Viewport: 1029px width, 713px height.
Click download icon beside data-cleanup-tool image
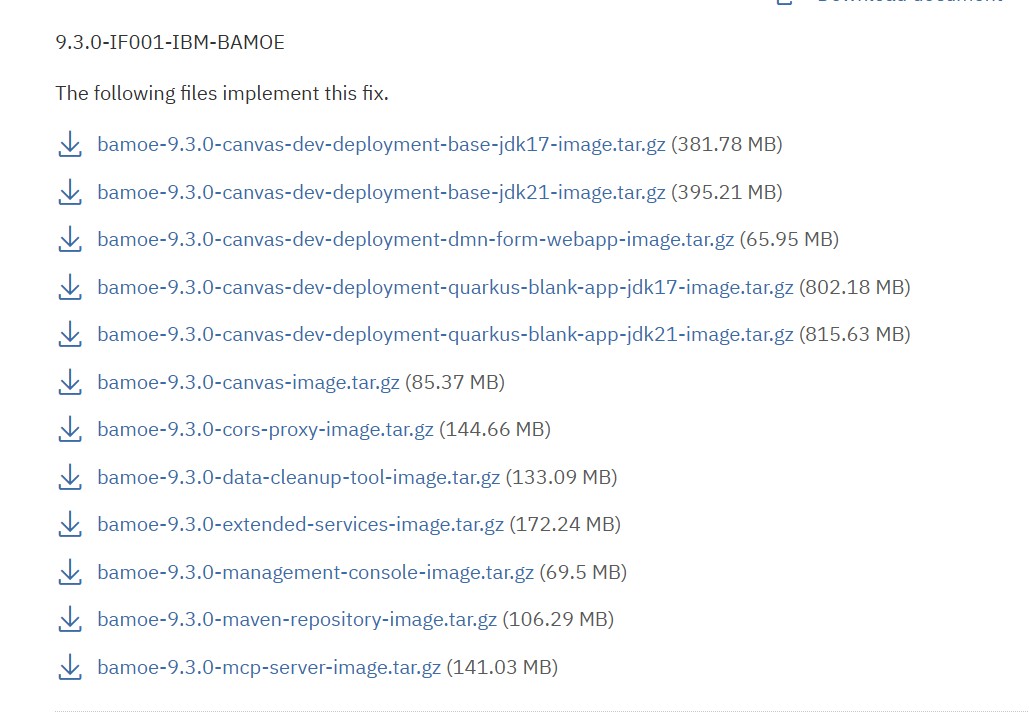[x=70, y=477]
